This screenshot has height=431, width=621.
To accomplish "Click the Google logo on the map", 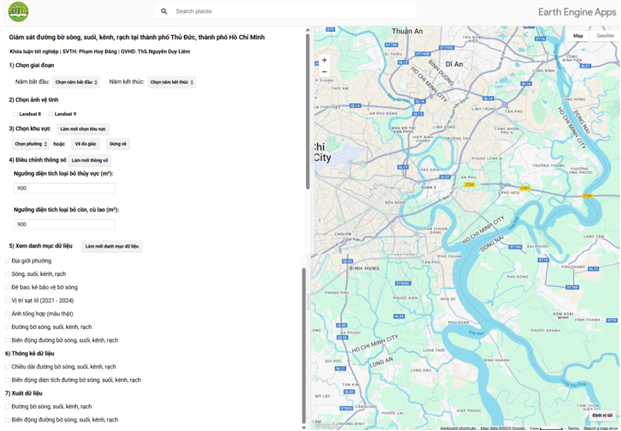I will pyautogui.click(x=326, y=424).
